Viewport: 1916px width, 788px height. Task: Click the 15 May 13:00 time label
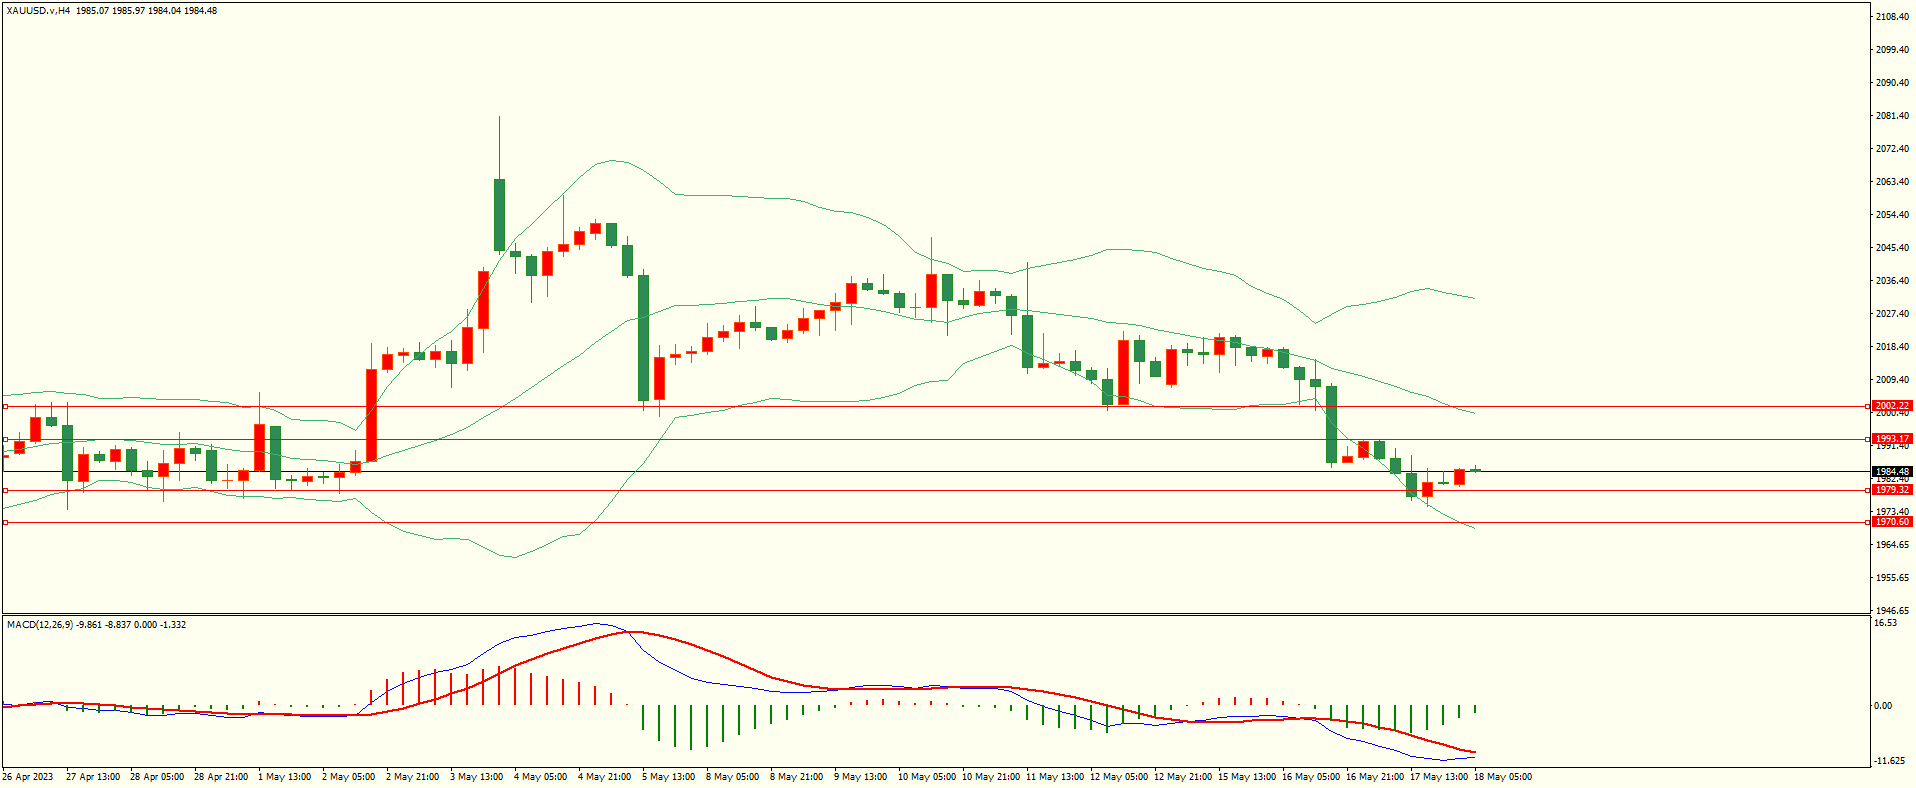tap(1247, 777)
